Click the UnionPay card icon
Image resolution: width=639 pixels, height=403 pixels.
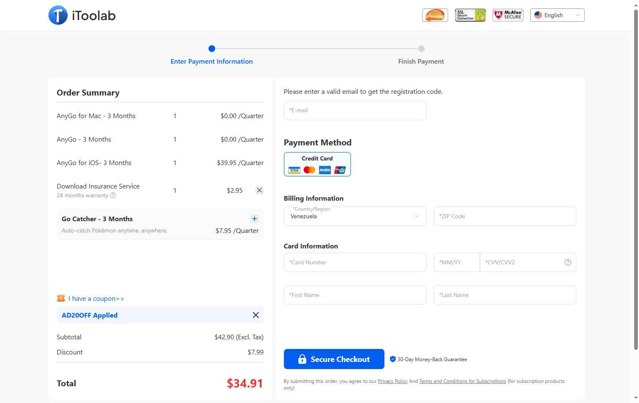click(x=340, y=170)
